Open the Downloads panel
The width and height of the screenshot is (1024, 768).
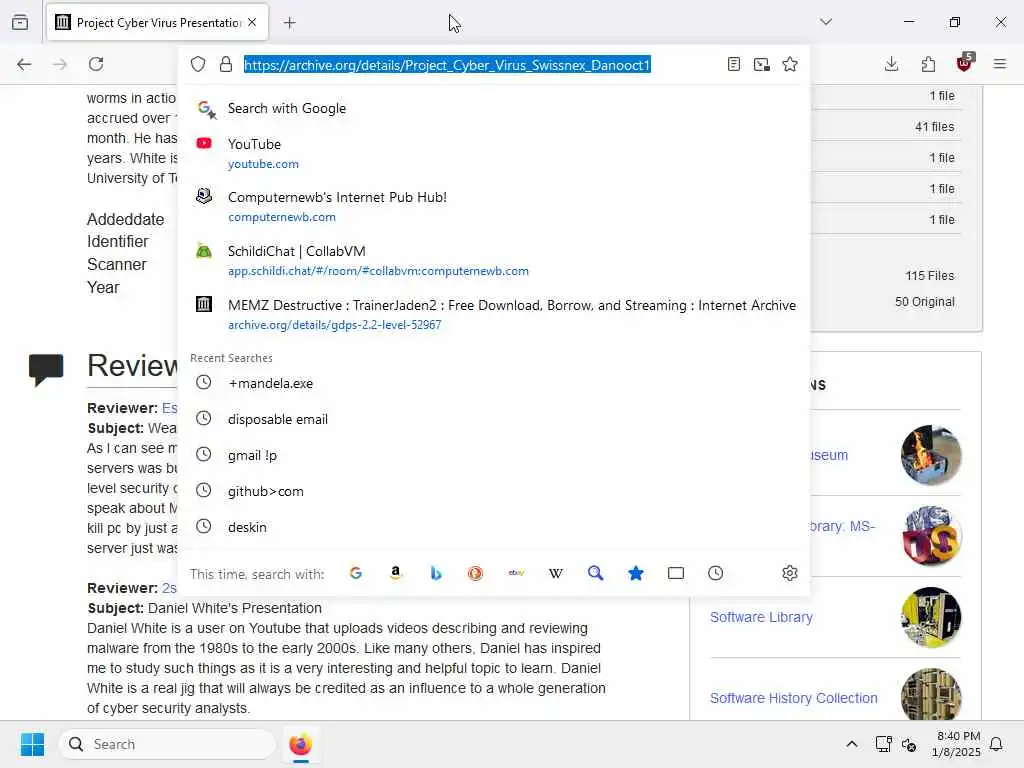point(891,64)
